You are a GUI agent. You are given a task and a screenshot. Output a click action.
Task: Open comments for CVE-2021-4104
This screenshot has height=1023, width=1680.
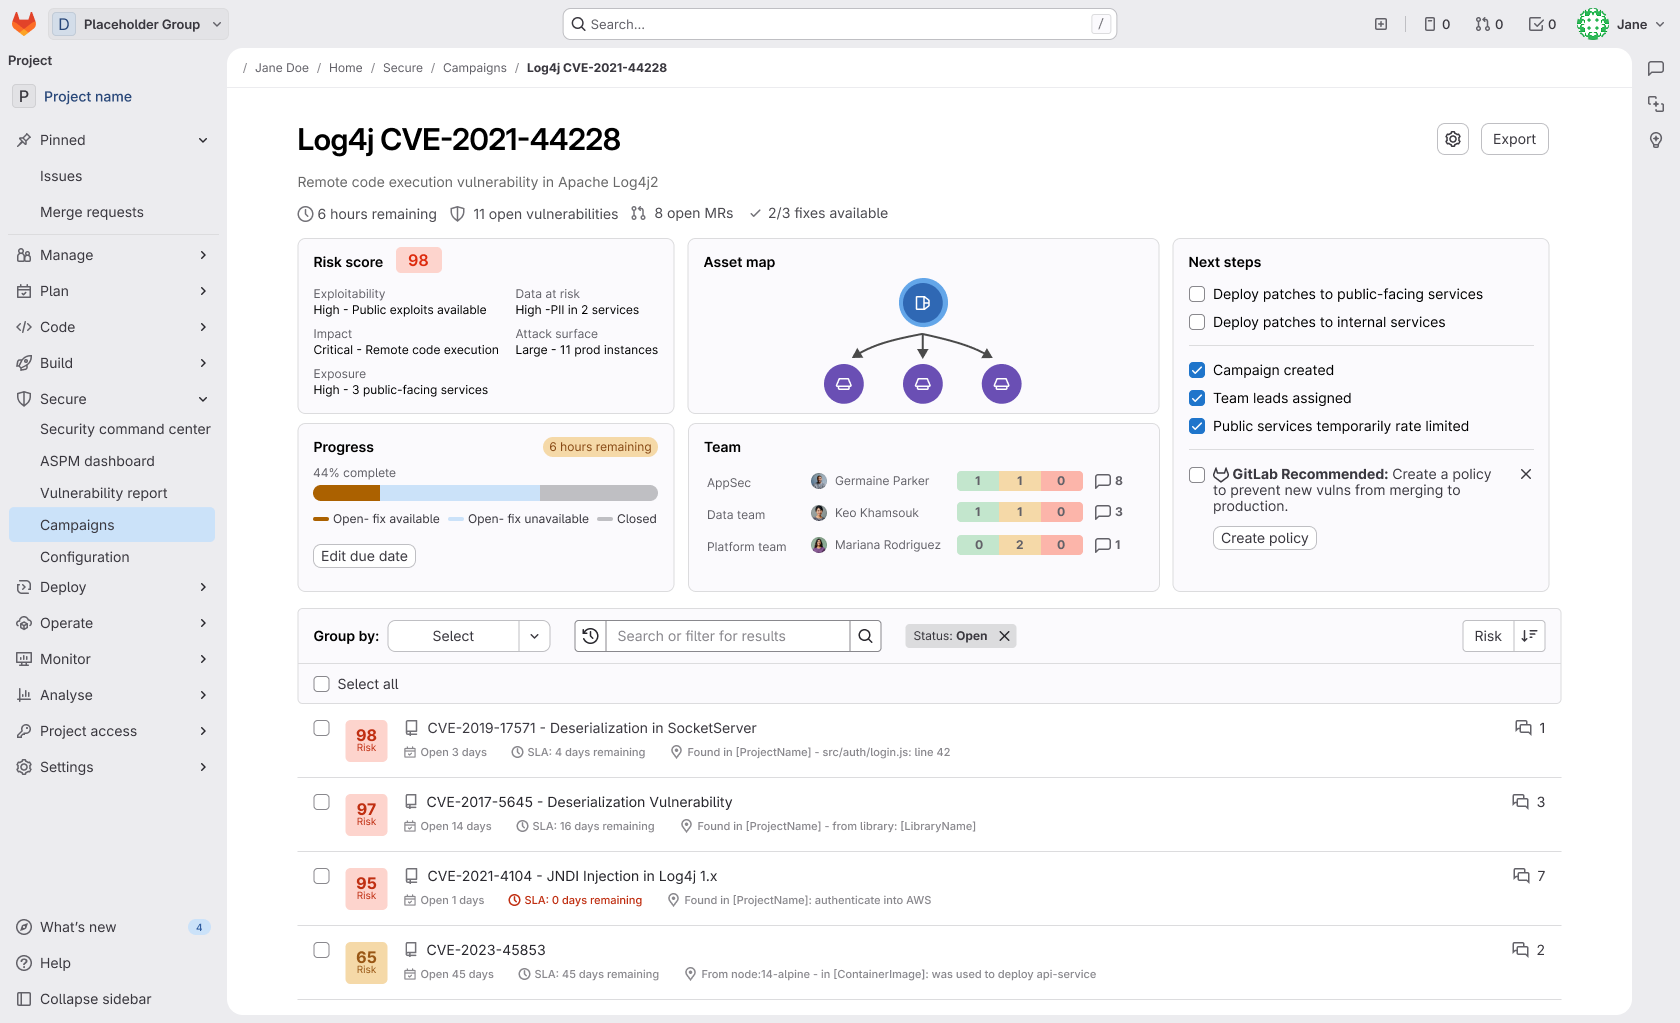(x=1522, y=876)
